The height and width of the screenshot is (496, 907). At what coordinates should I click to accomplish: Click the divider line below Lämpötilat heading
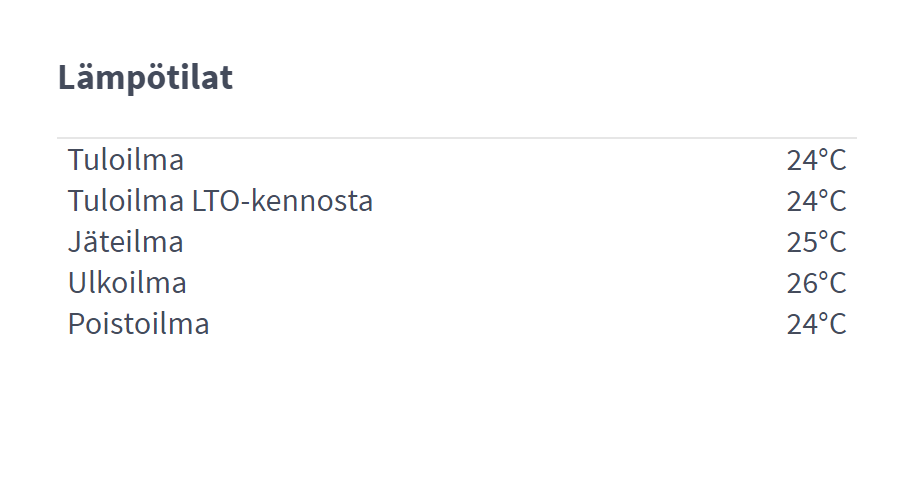point(456,138)
